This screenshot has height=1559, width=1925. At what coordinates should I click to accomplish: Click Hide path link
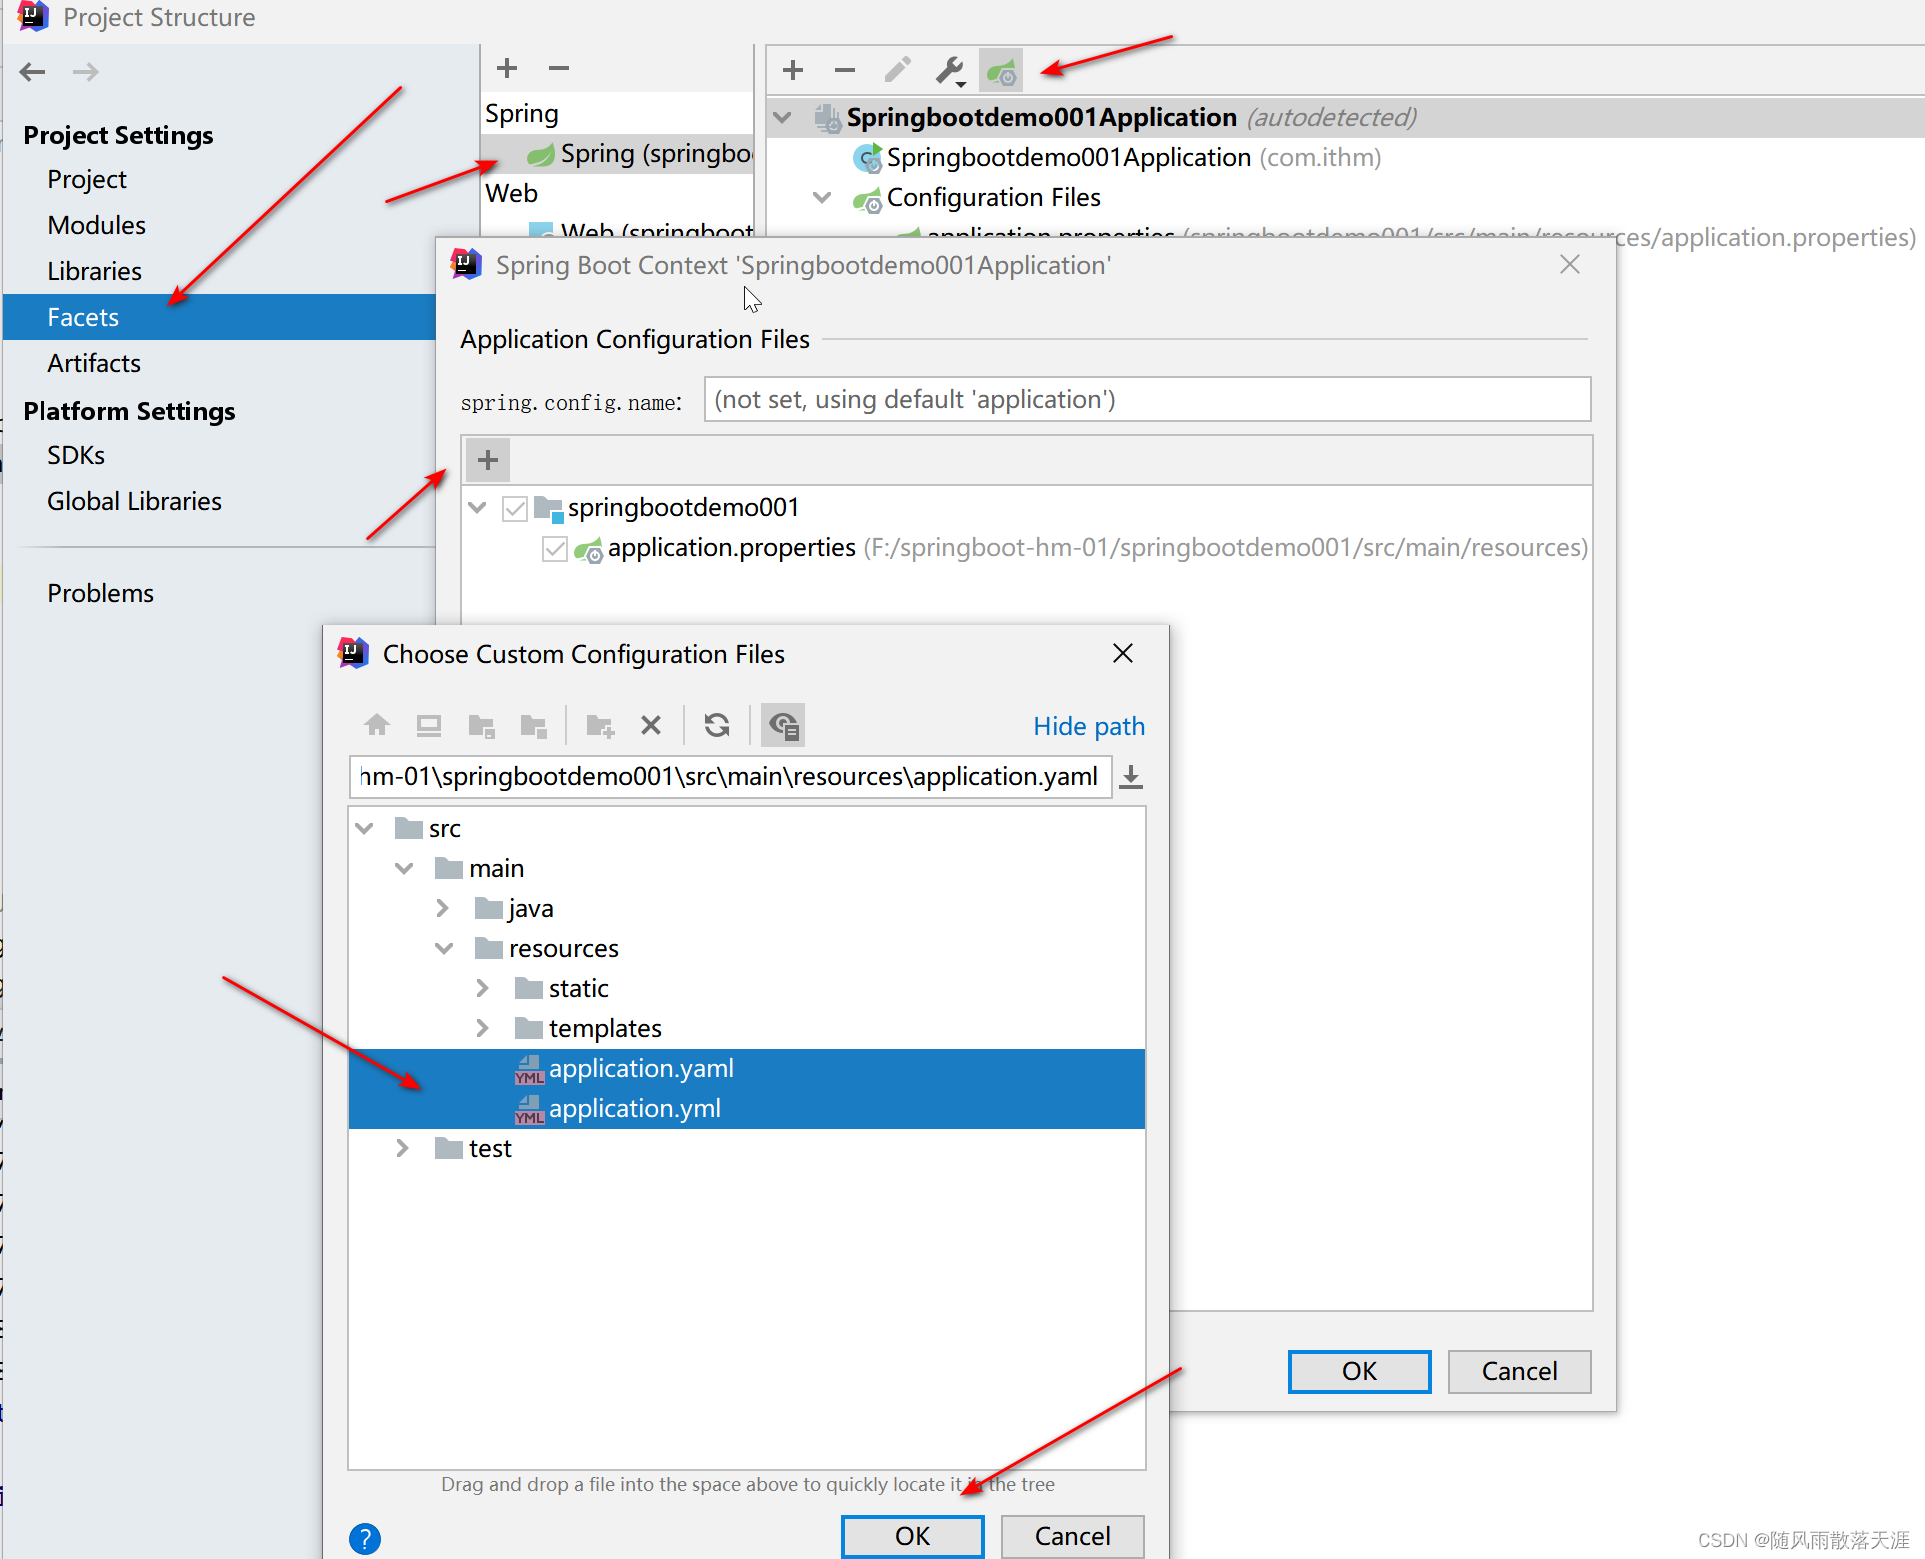pos(1089,726)
